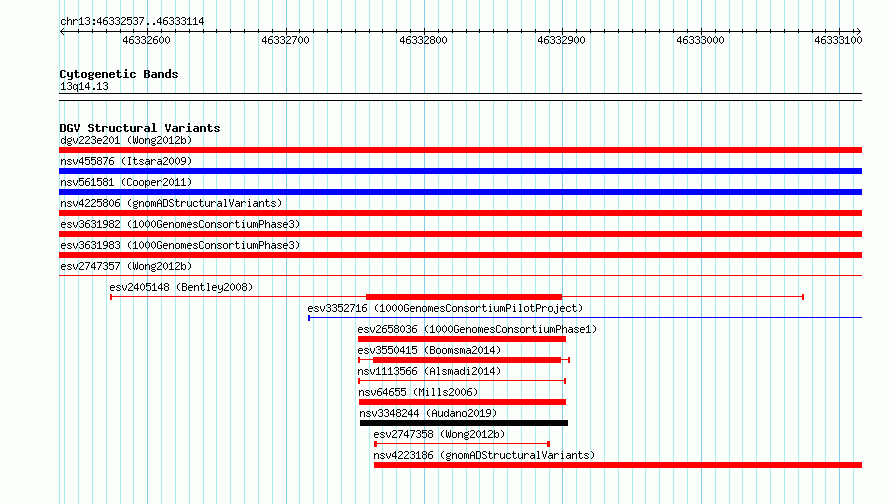
Task: Click the chr13:46332537..46333114 coordinates label
Action: tap(132, 22)
